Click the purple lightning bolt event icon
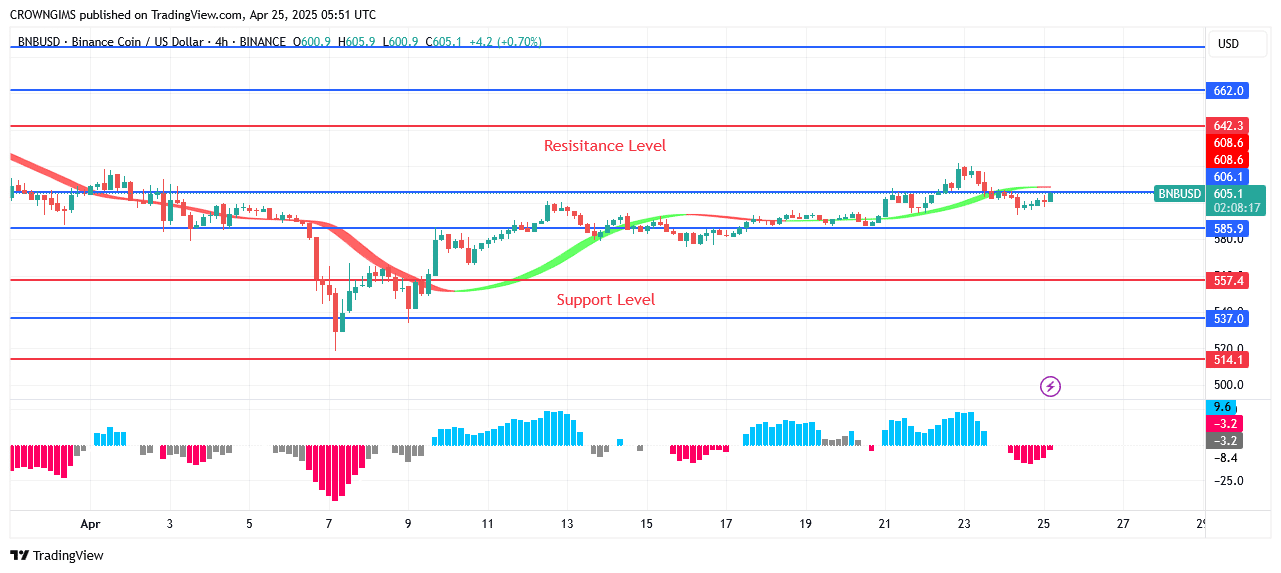Image resolution: width=1281 pixels, height=573 pixels. click(x=1050, y=386)
